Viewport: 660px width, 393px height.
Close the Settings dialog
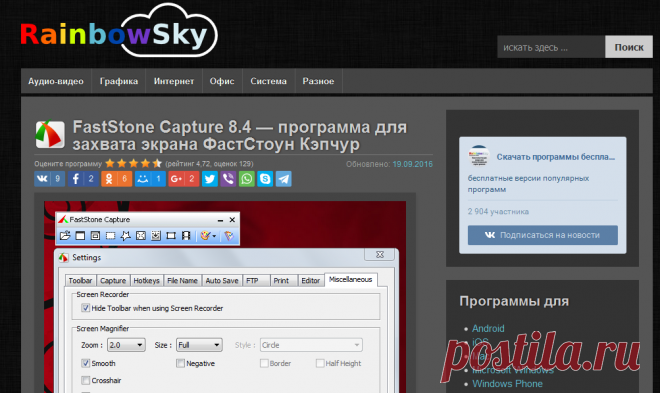[380, 255]
